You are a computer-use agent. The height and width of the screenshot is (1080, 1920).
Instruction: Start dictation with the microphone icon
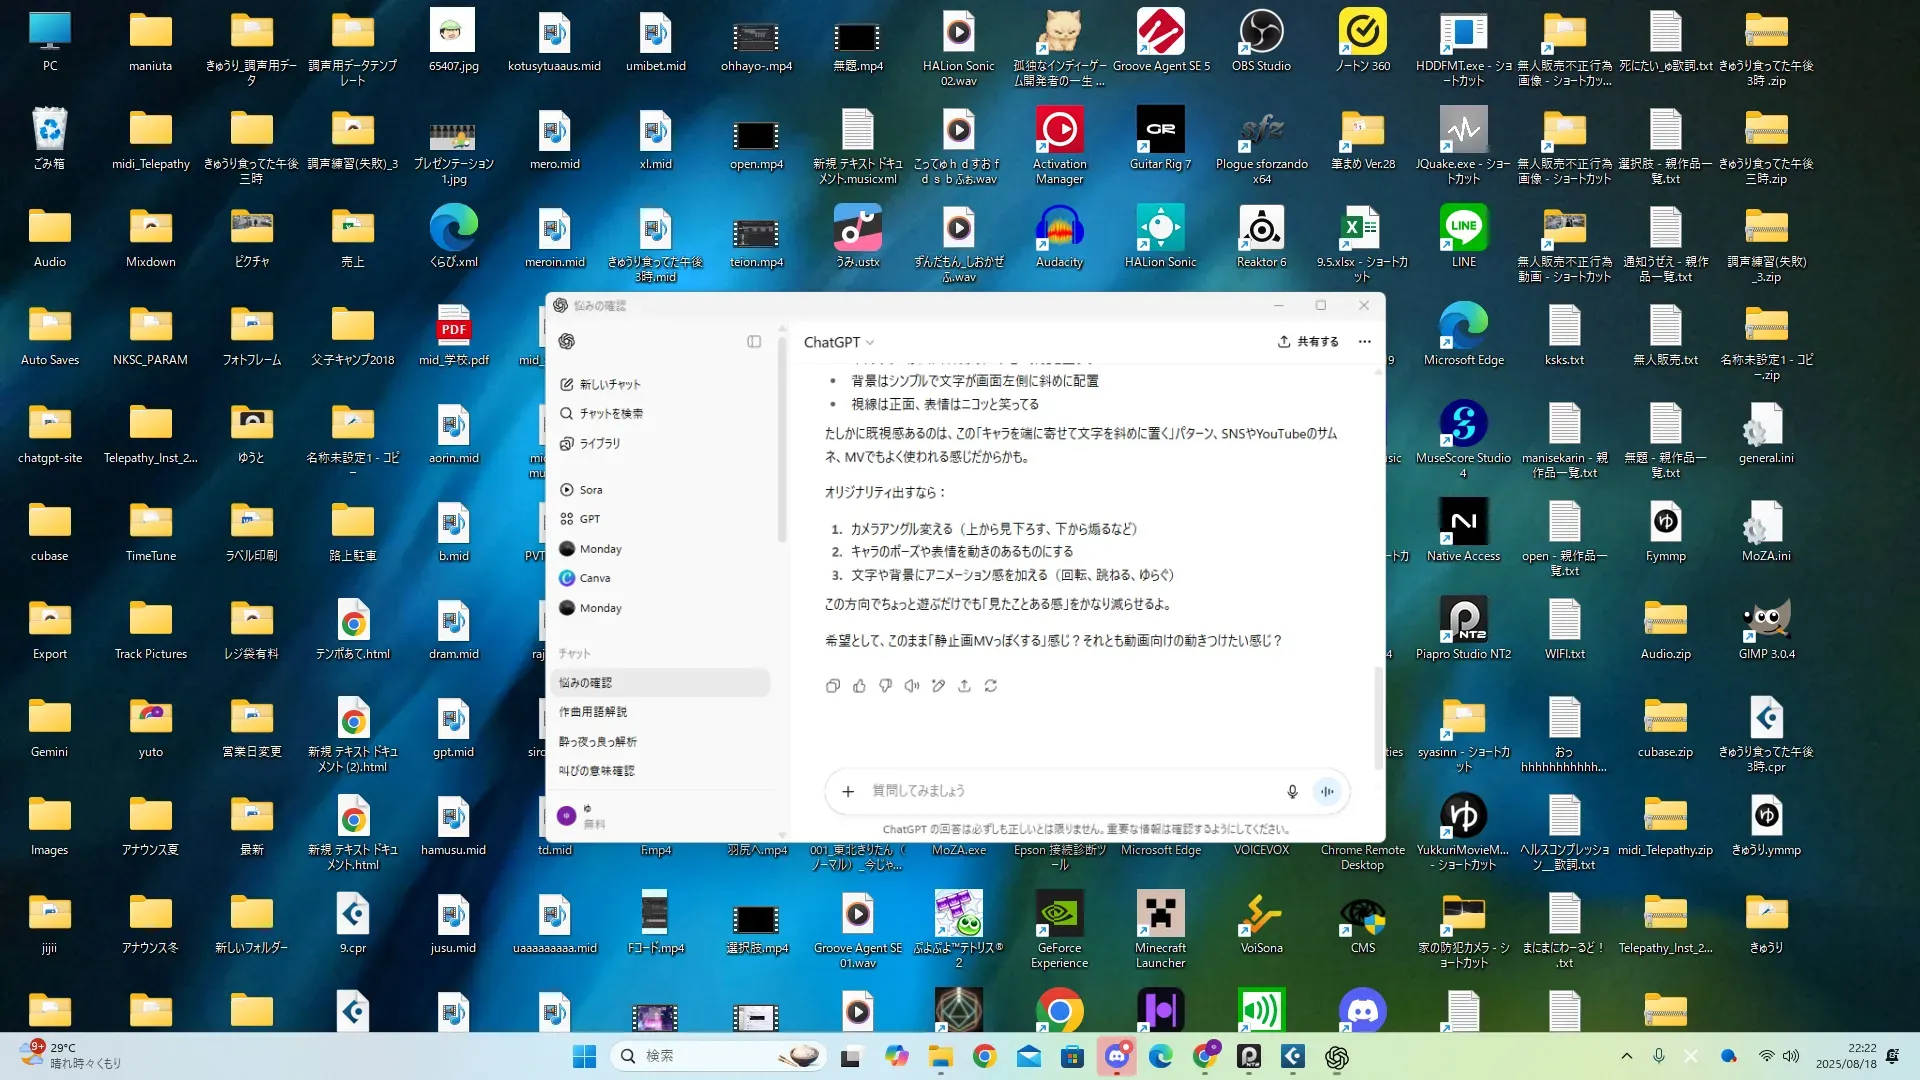click(x=1292, y=791)
